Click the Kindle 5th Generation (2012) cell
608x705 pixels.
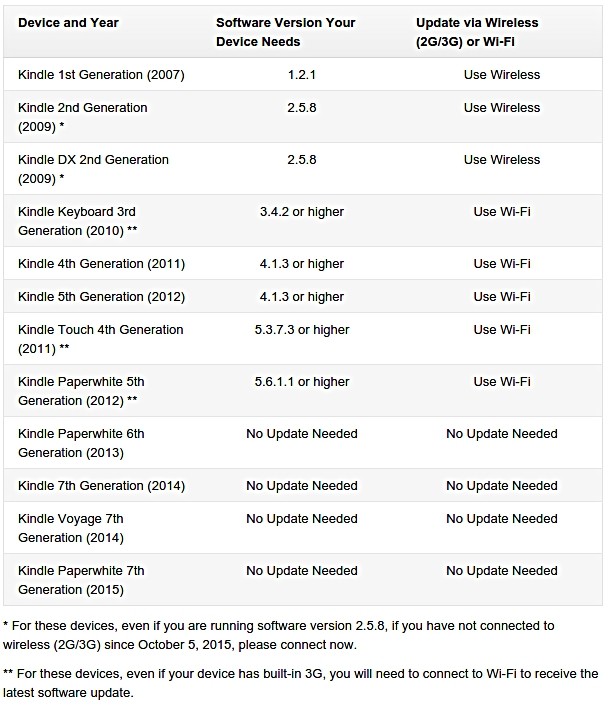point(101,297)
